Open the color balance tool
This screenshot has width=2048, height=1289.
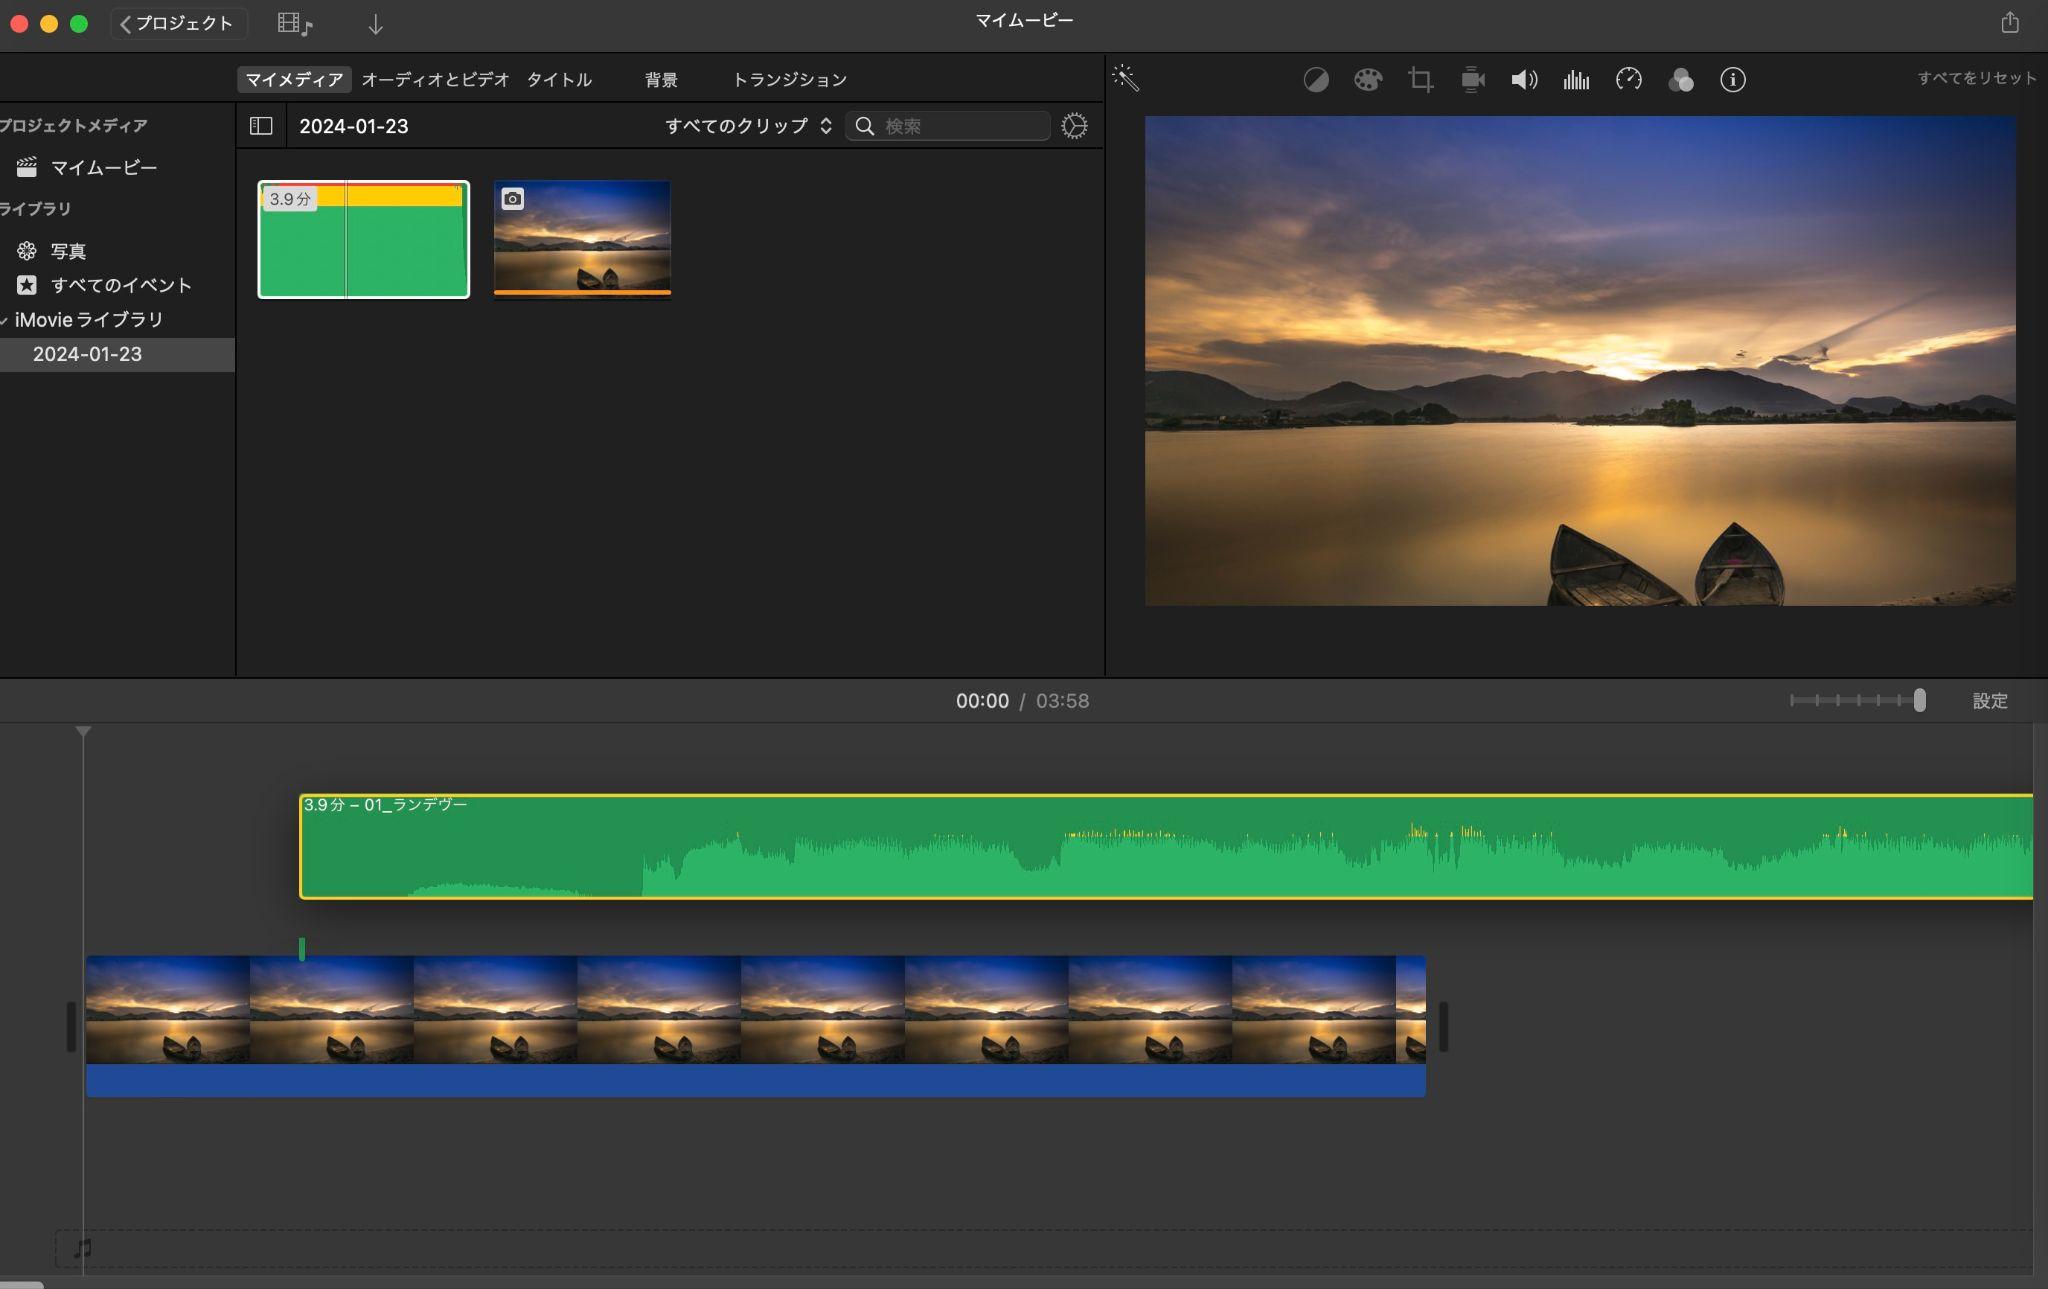1316,80
